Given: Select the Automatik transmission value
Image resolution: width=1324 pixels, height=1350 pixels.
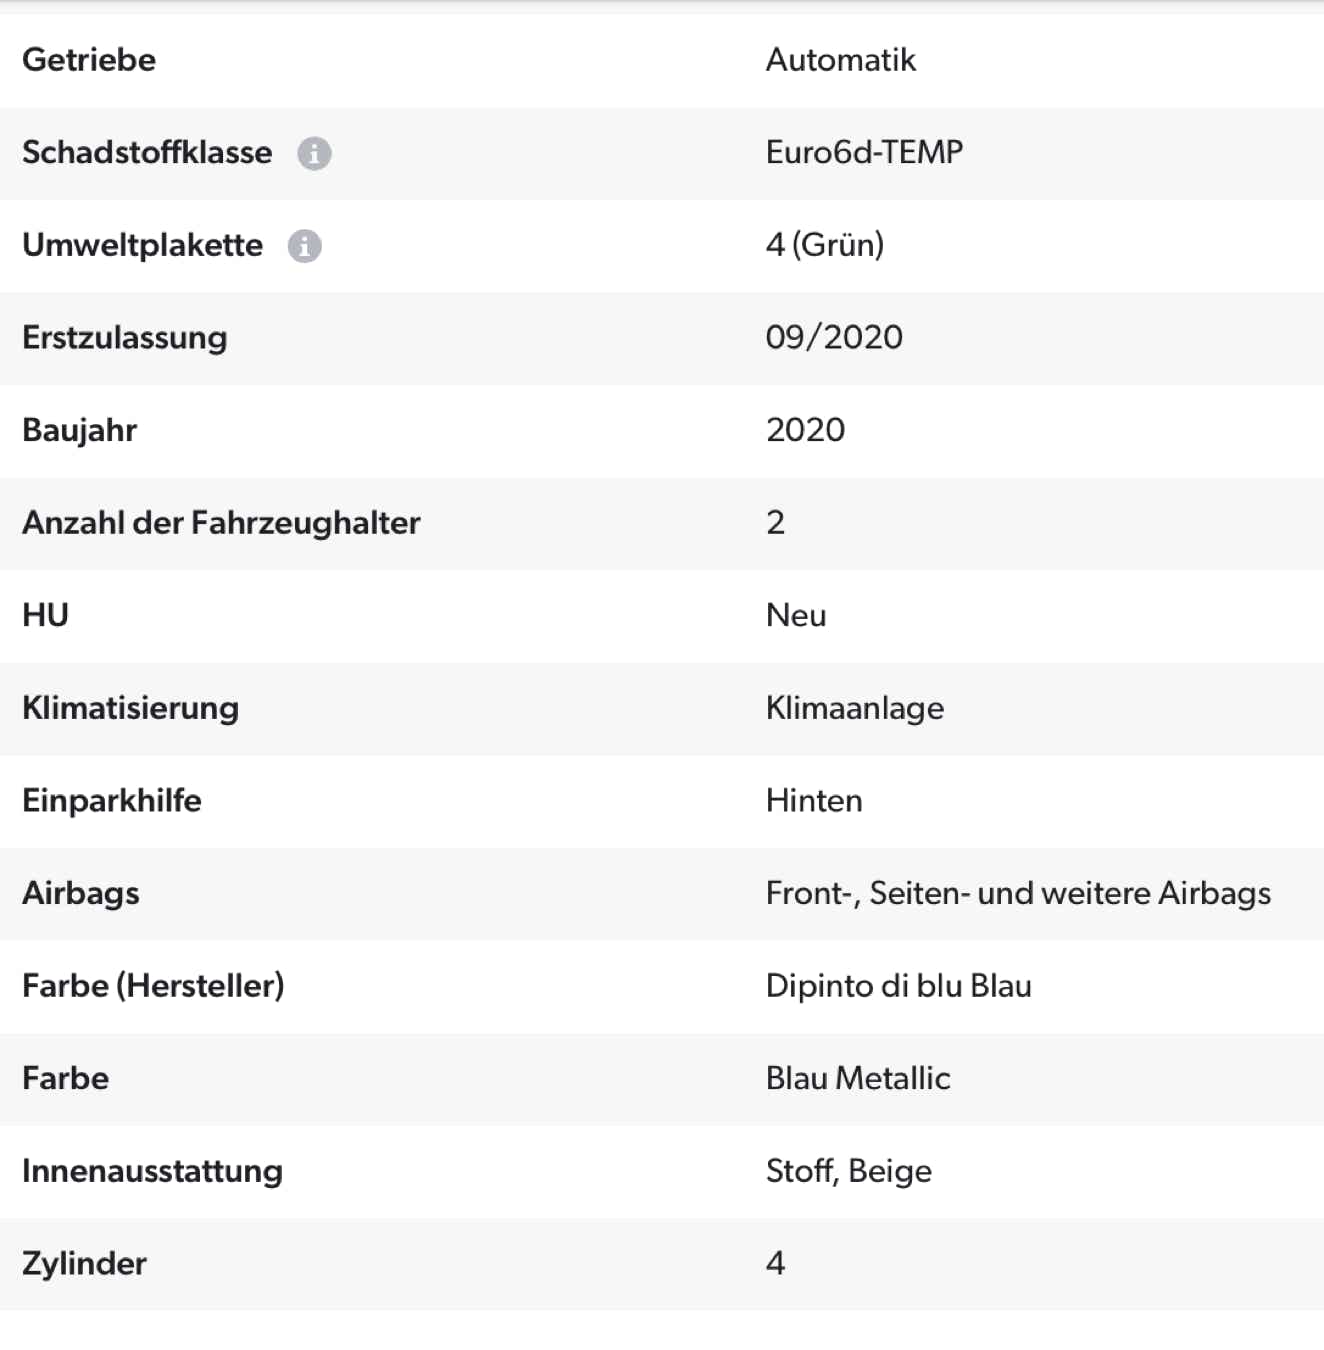Looking at the screenshot, I should (x=840, y=60).
